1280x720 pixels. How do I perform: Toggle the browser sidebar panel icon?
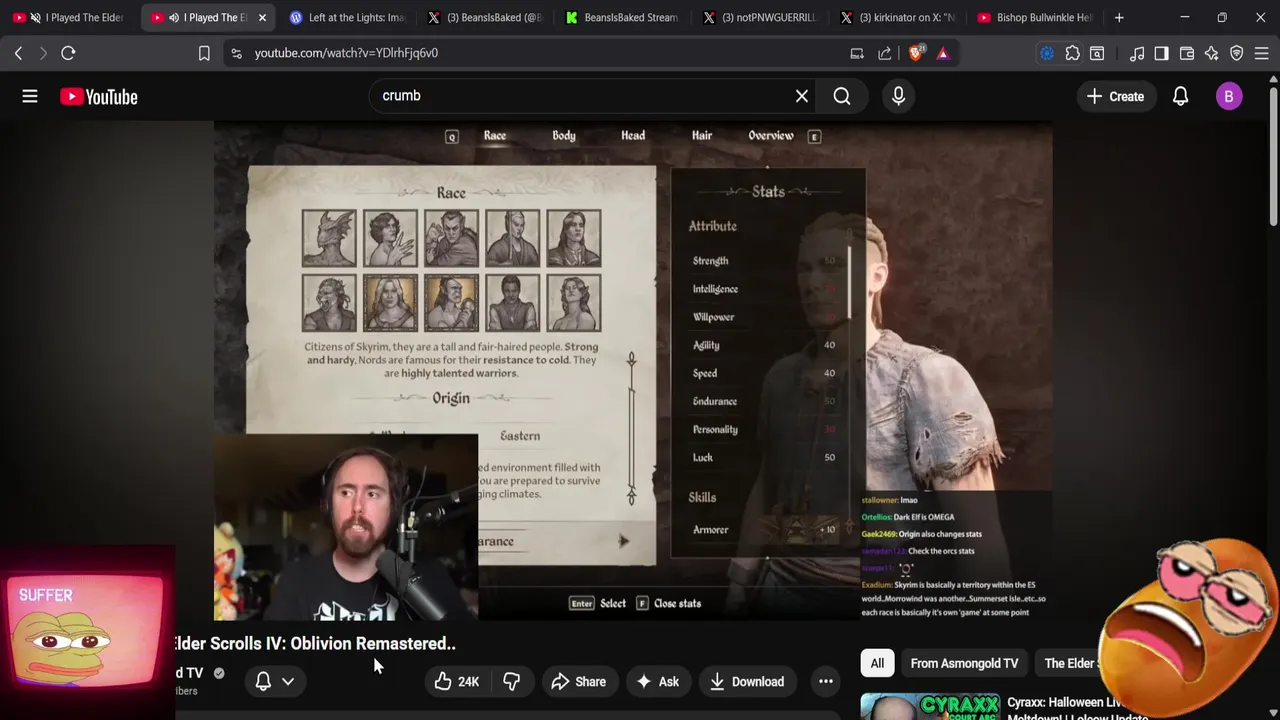pos(1161,53)
